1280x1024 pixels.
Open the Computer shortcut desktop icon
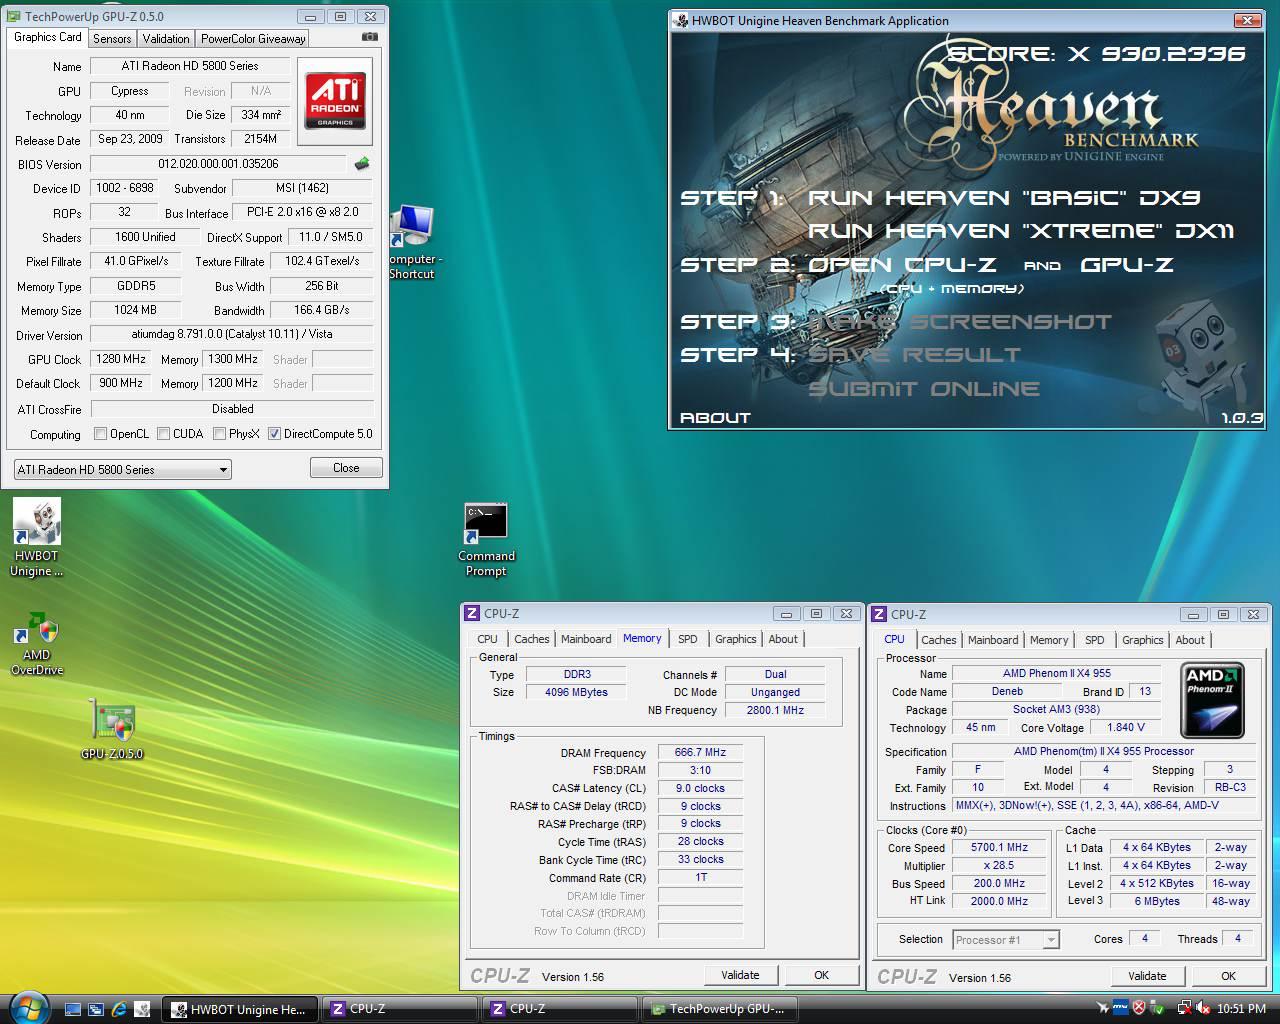[412, 241]
